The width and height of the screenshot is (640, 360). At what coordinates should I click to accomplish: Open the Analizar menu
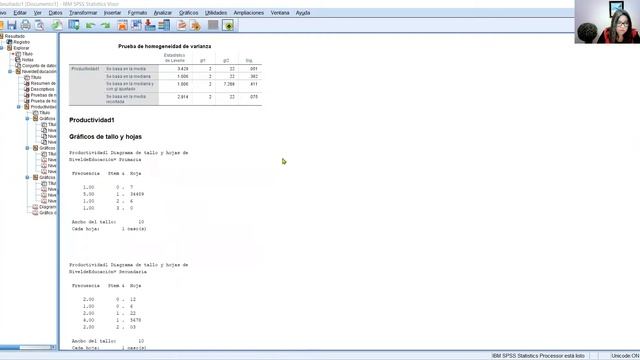[x=162, y=13]
